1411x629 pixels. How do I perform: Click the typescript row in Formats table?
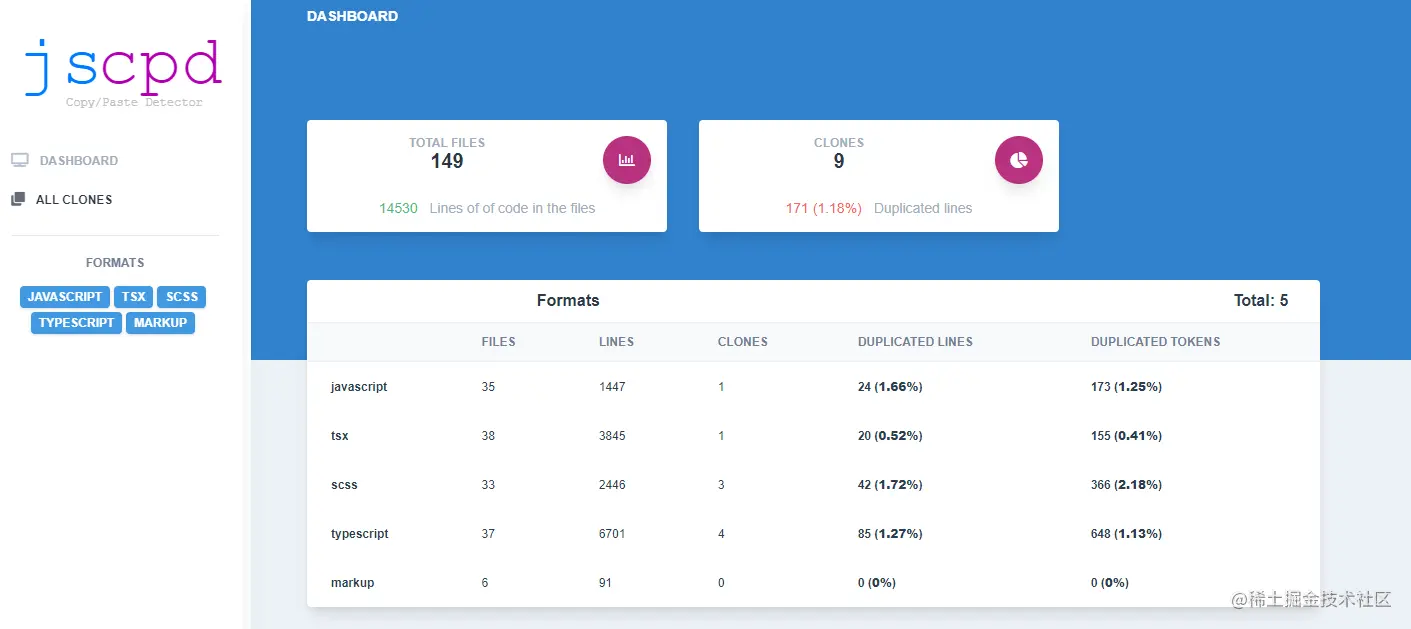coord(813,533)
